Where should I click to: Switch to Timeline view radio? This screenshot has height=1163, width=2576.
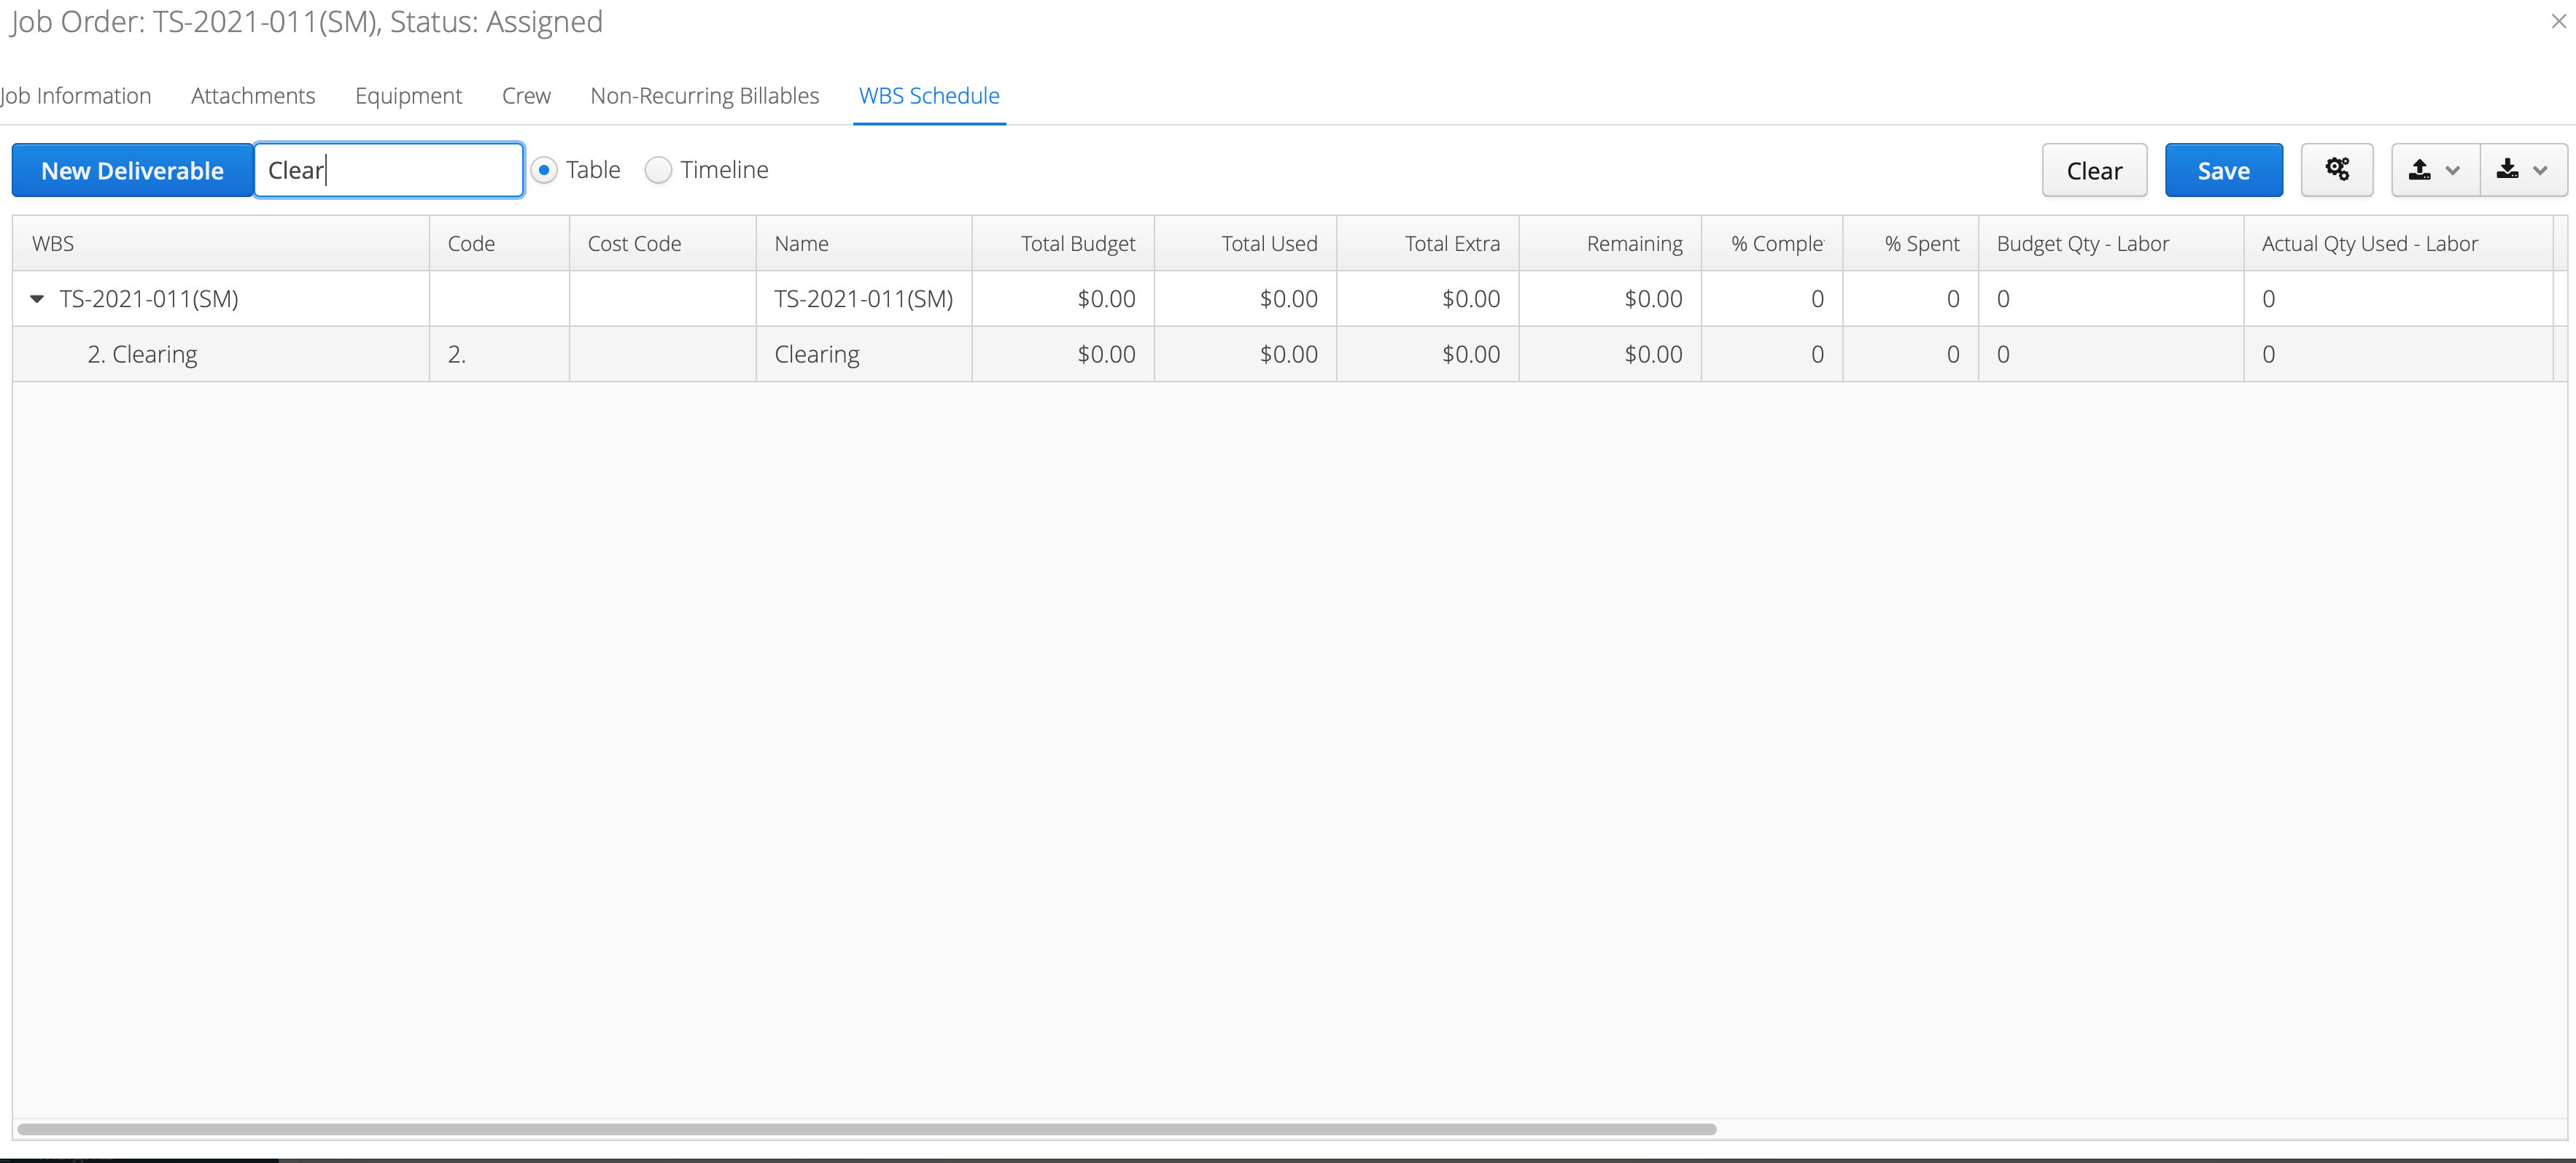[x=658, y=170]
